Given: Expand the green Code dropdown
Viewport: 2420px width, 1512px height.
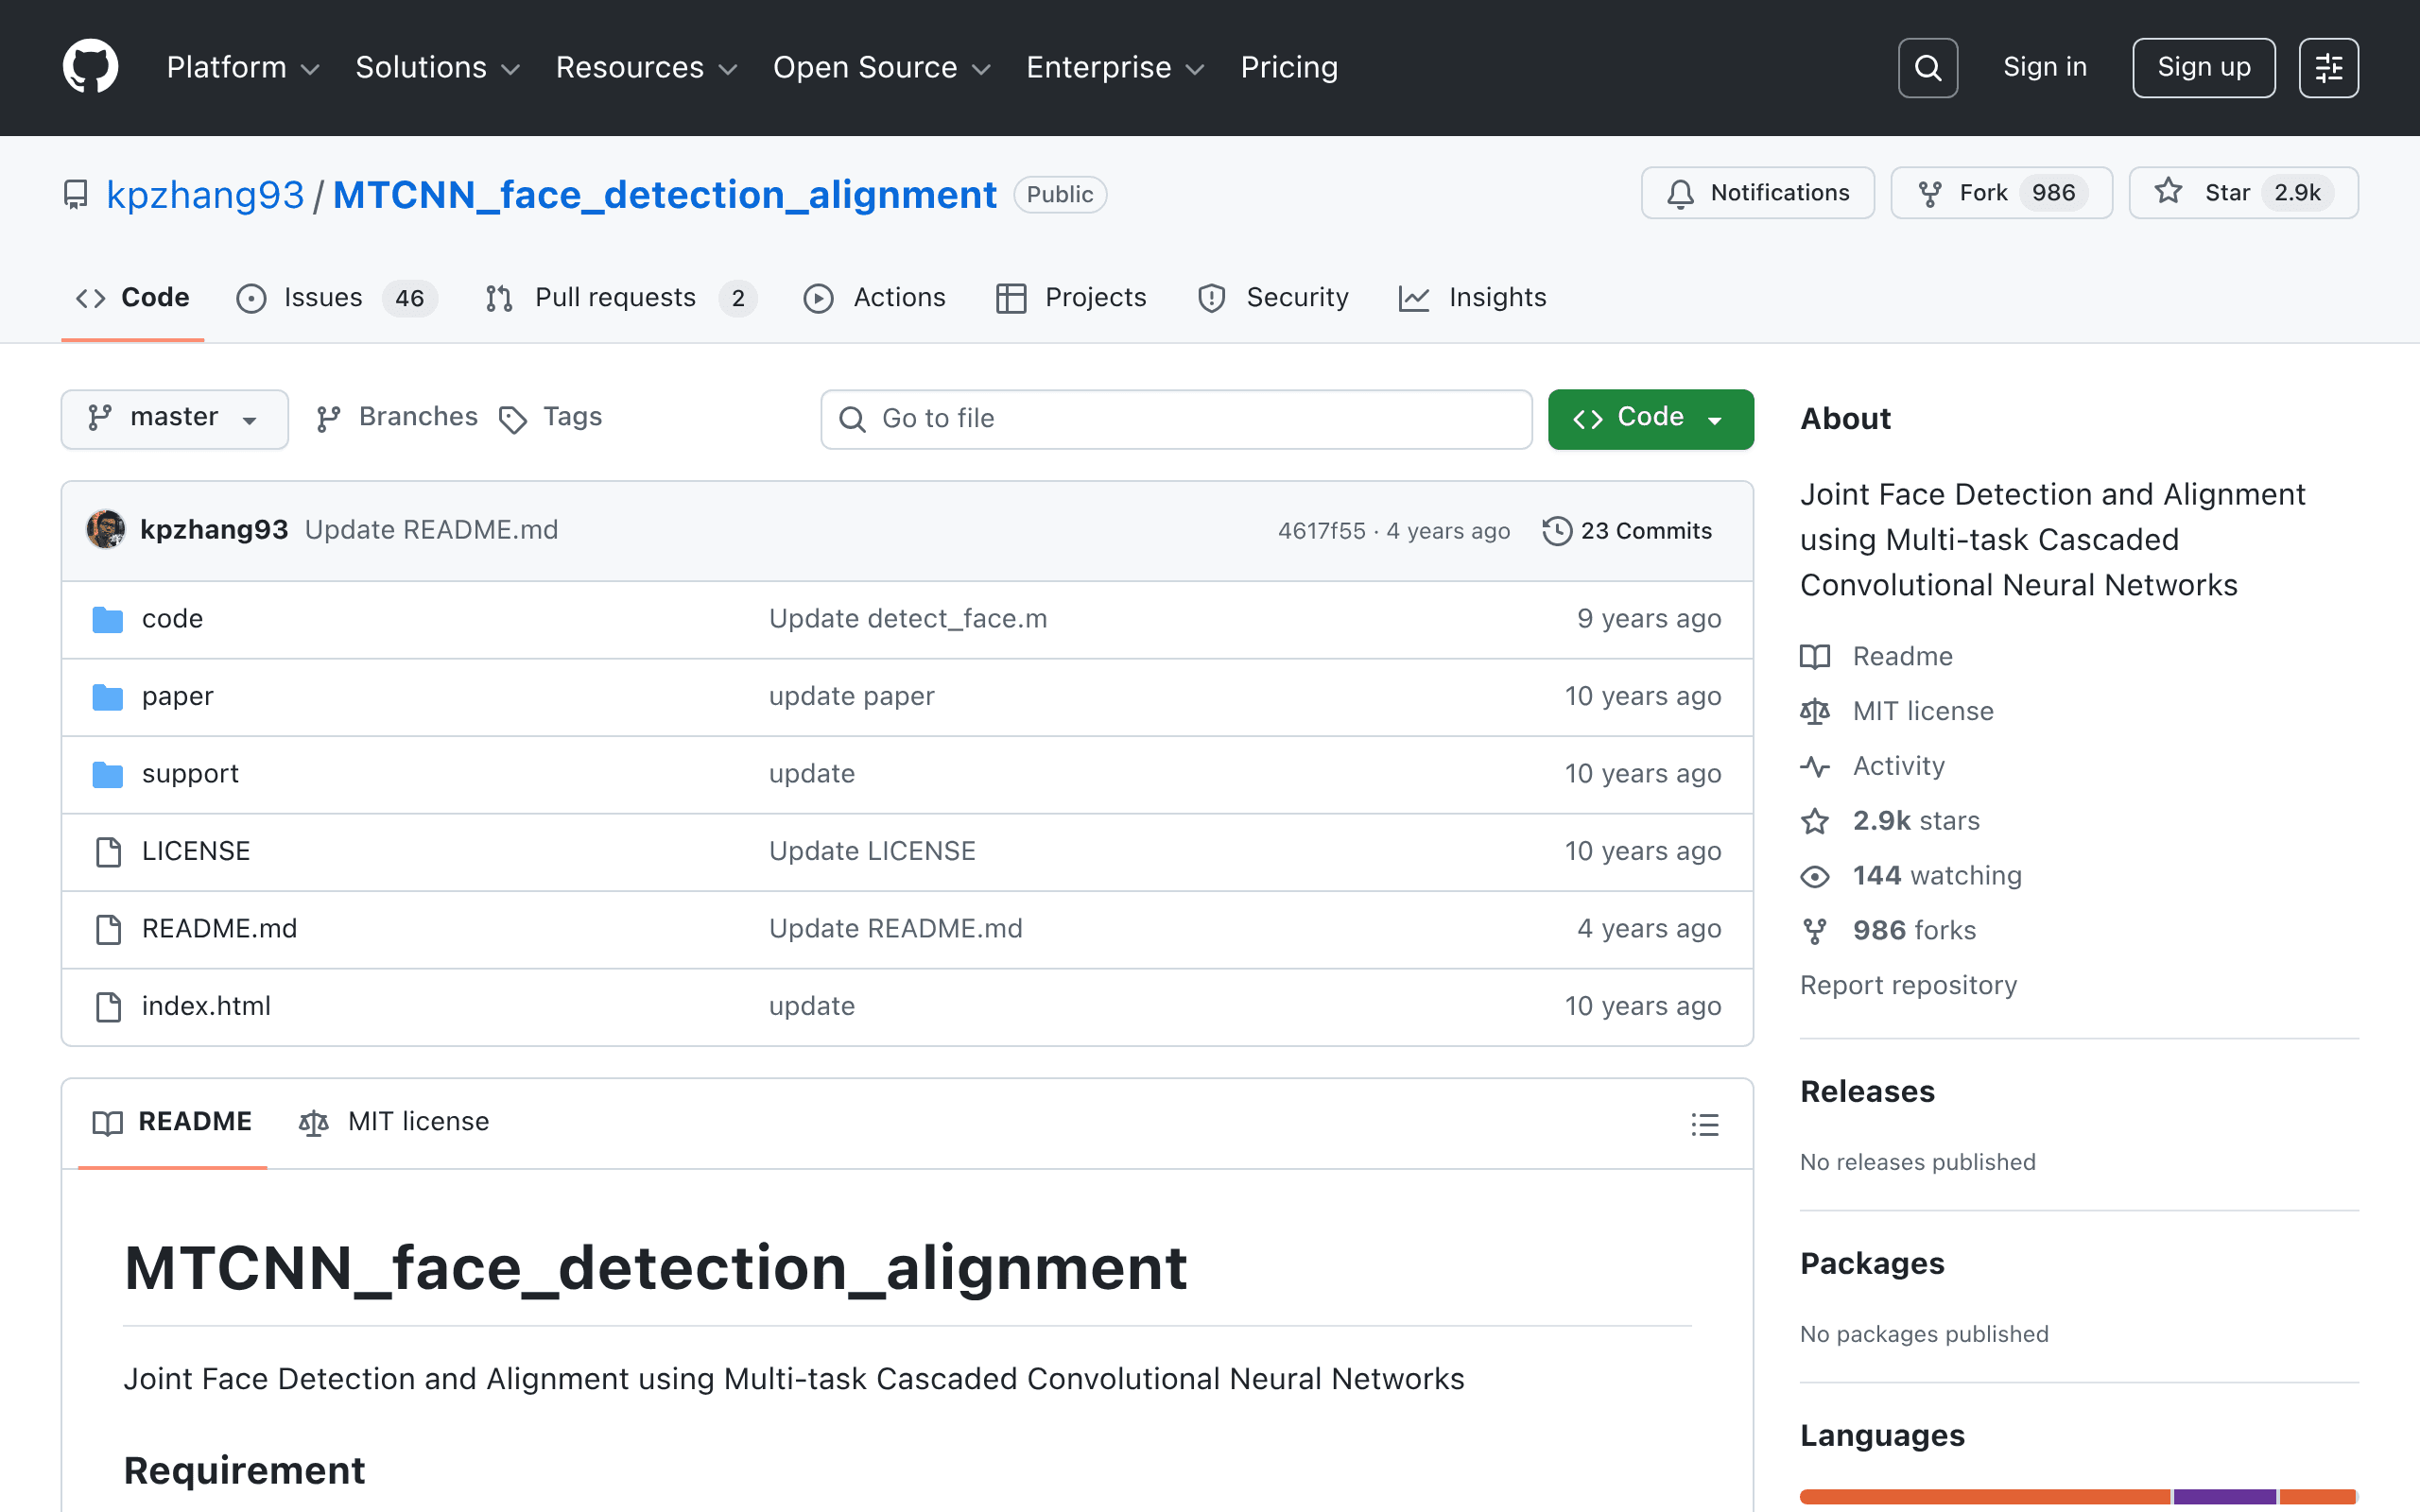Looking at the screenshot, I should [1650, 418].
